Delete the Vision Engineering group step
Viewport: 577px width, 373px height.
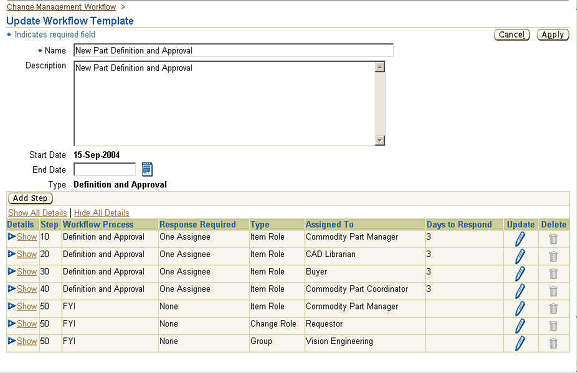click(x=553, y=343)
